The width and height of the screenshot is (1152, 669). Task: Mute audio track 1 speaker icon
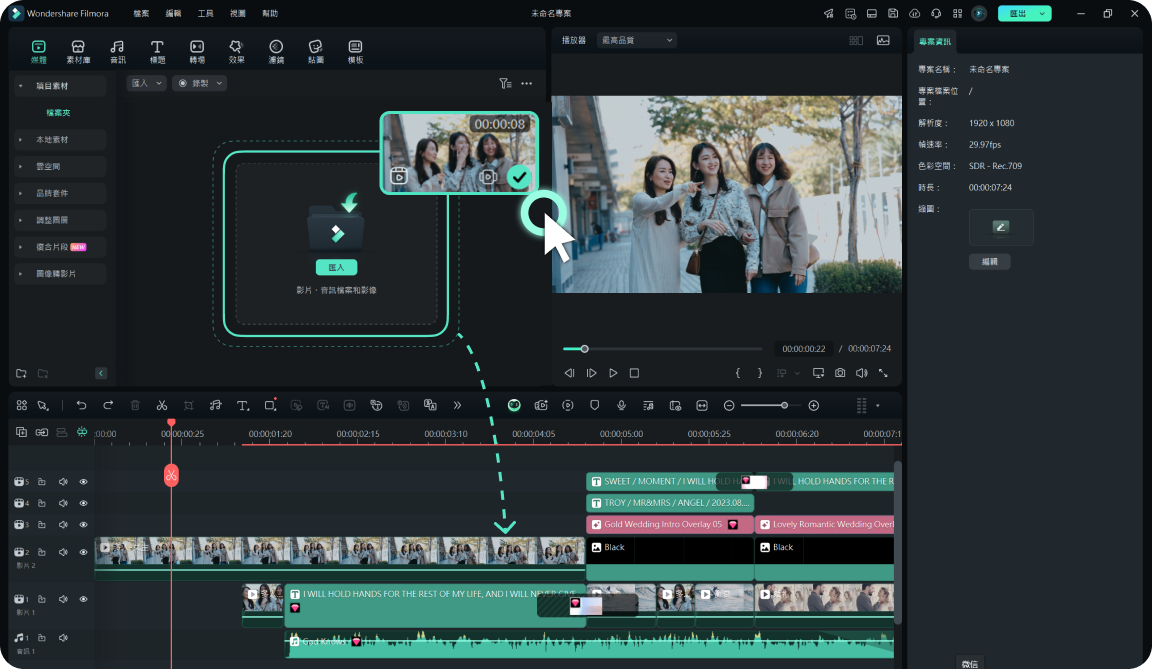click(x=63, y=637)
